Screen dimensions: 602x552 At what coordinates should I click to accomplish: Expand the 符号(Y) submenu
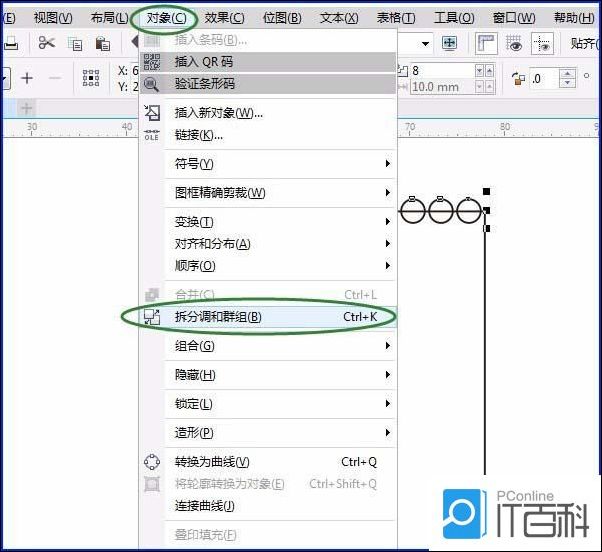[x=268, y=164]
